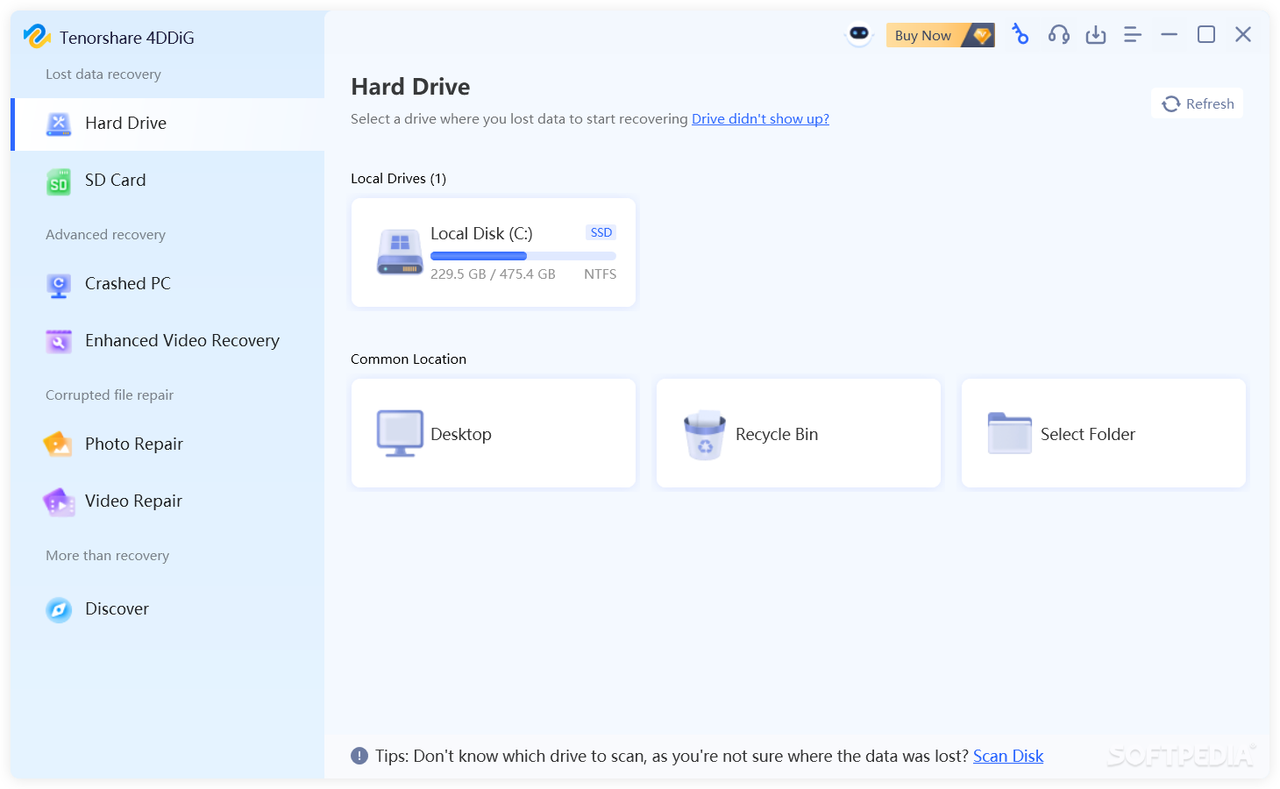Click the Hard Drive sidebar icon
The width and height of the screenshot is (1280, 789).
(59, 123)
